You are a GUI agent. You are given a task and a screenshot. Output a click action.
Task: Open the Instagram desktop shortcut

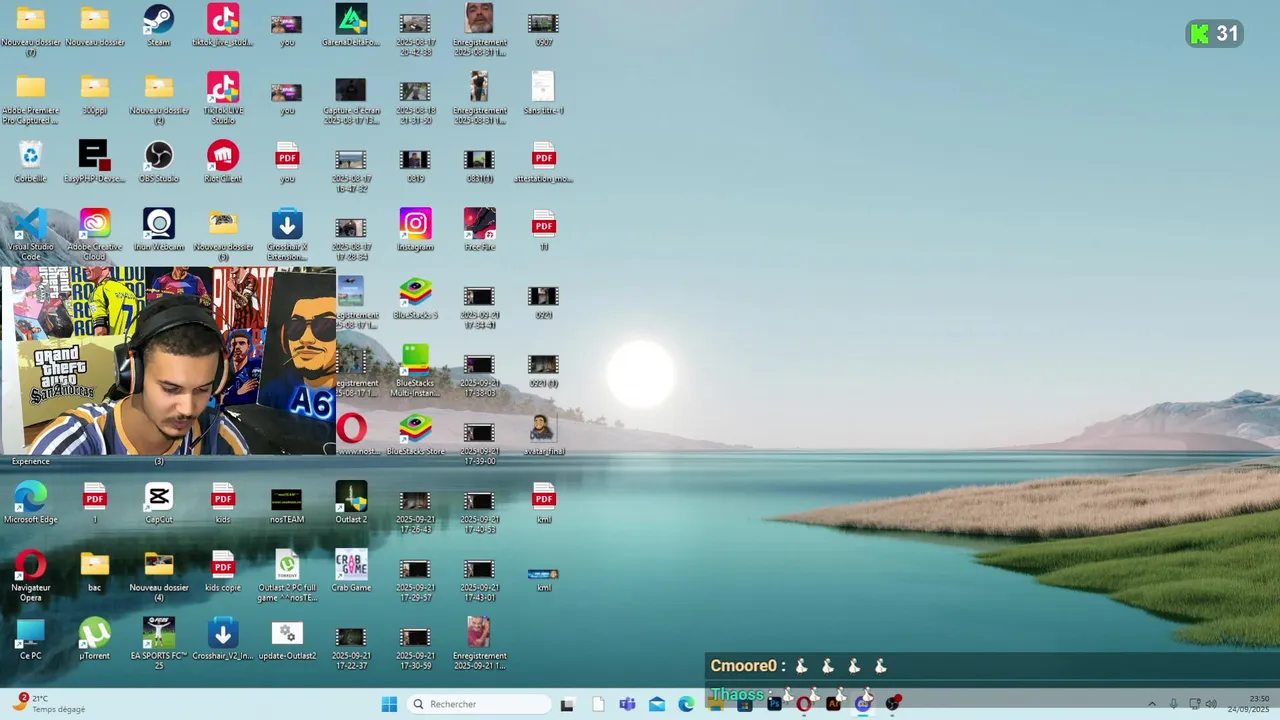tap(415, 229)
